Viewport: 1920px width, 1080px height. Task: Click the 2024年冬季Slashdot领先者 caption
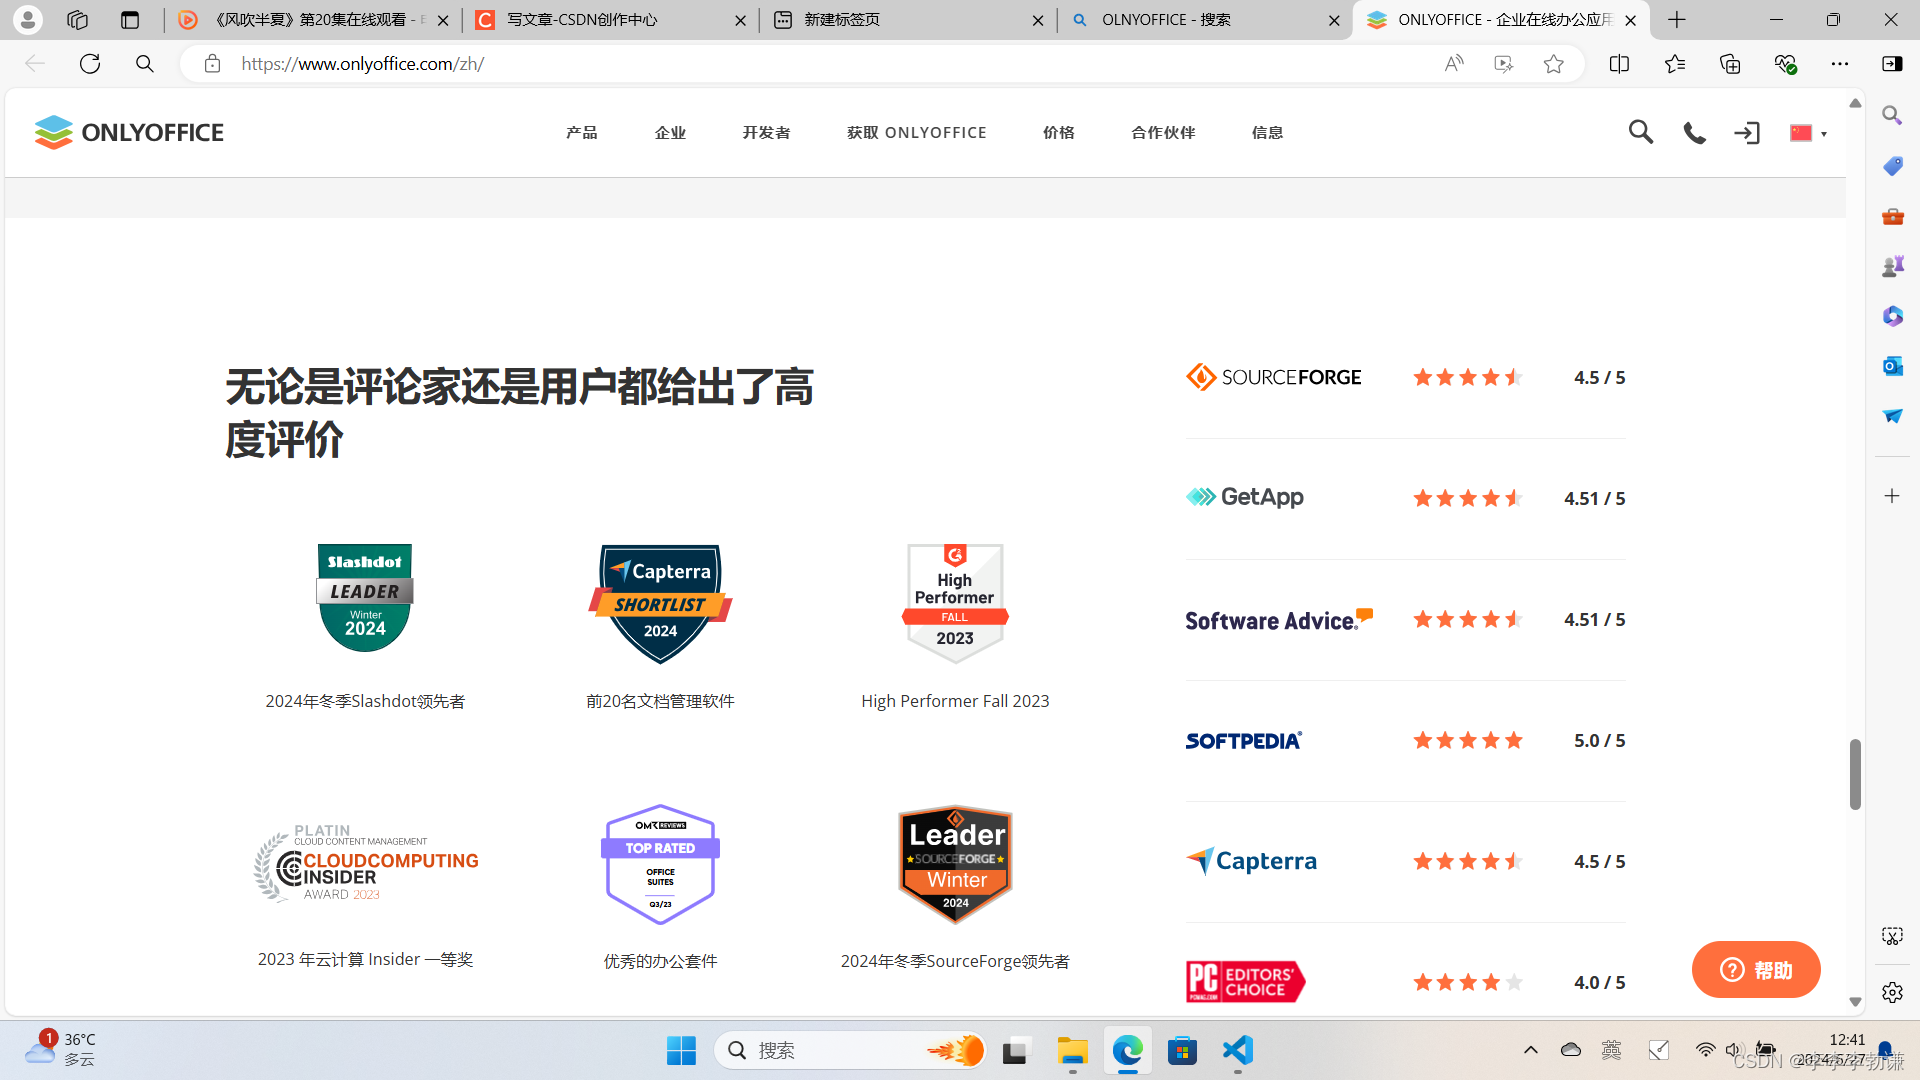(x=365, y=701)
